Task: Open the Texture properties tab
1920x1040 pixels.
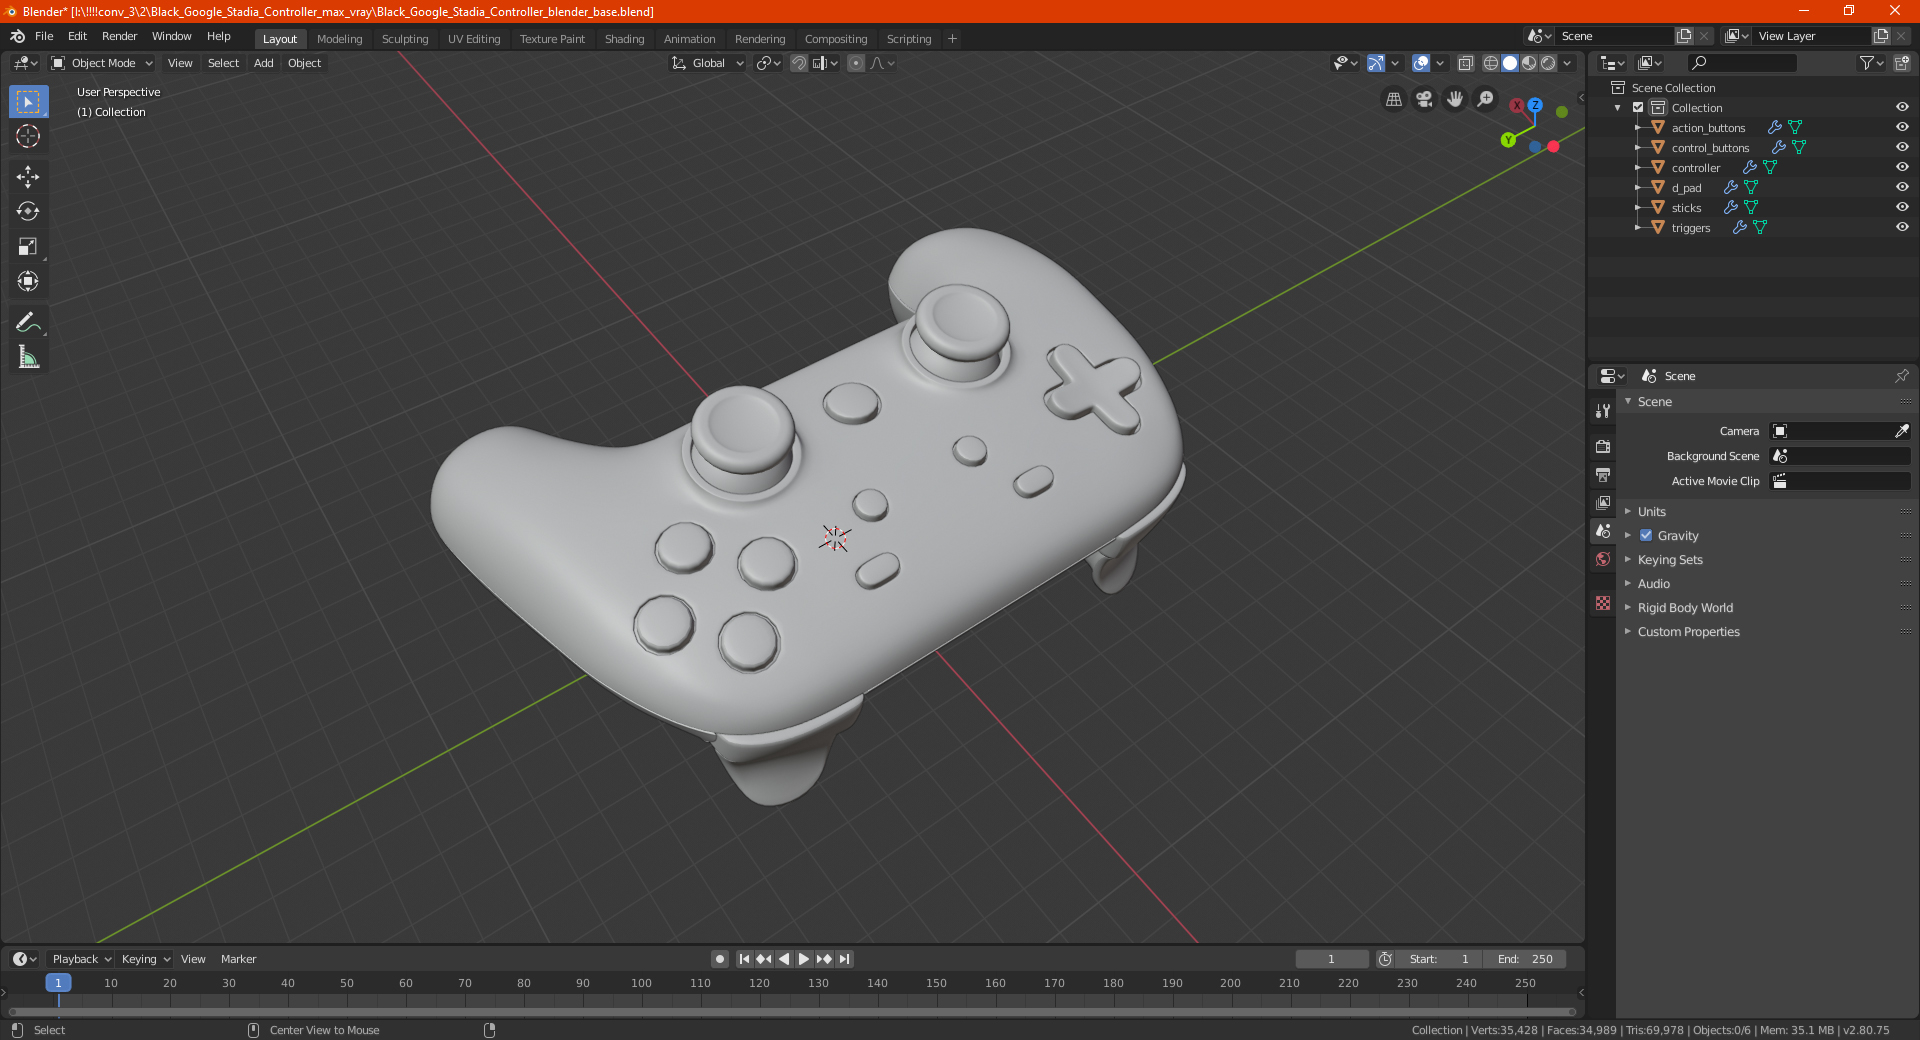Action: coord(1603,603)
